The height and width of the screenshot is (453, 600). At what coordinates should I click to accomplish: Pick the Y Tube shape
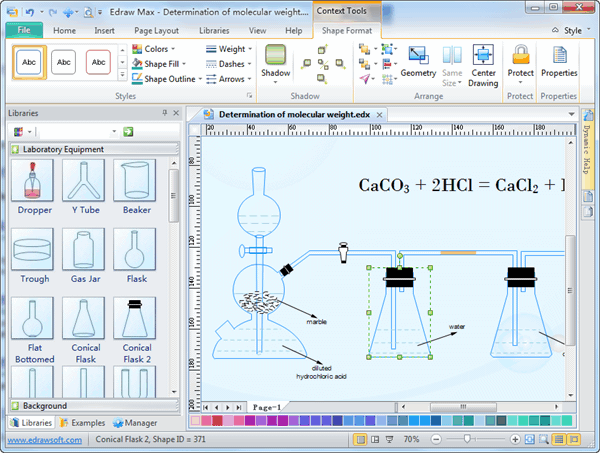click(x=83, y=180)
